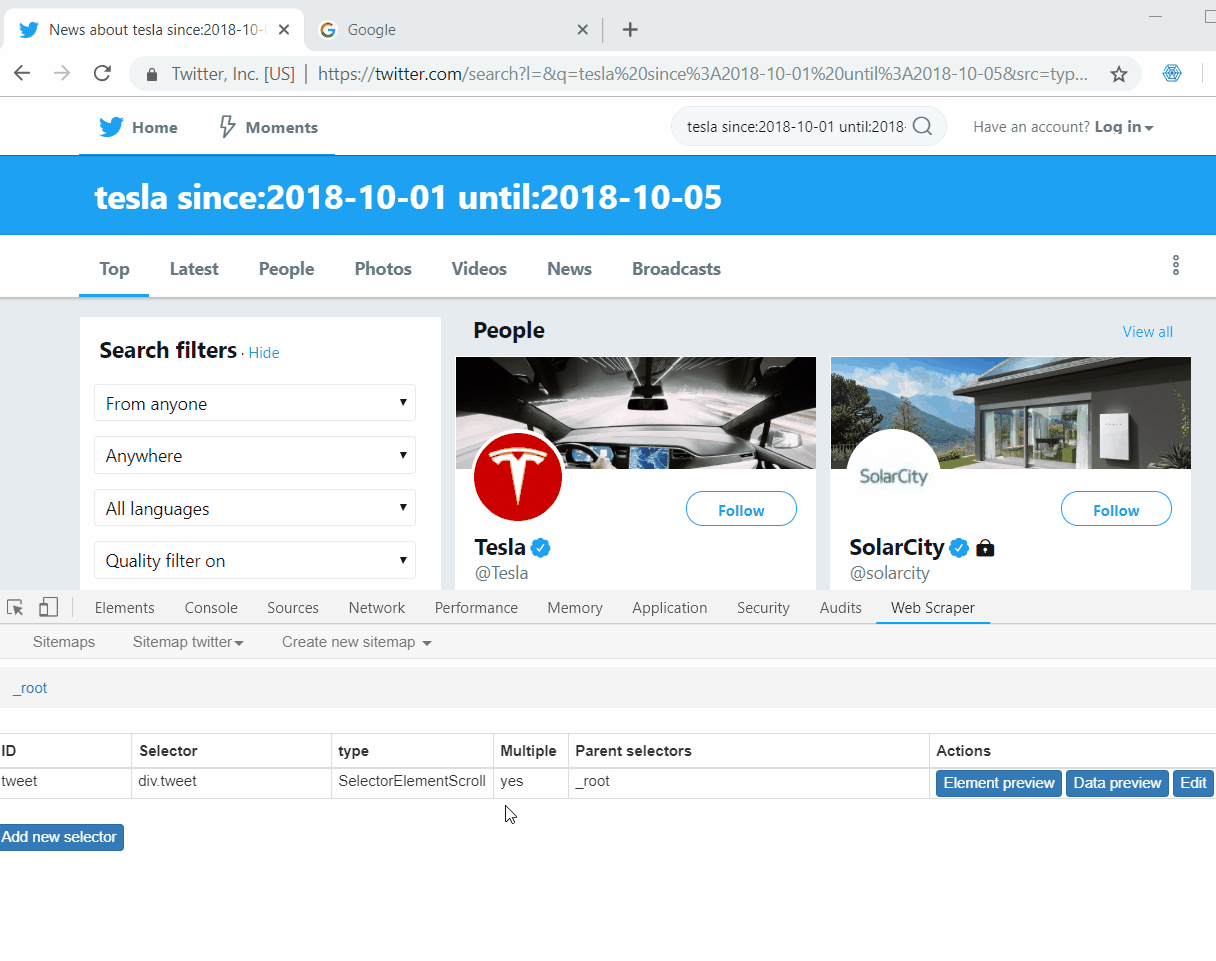Screen dimensions: 1216x961
Task: Close the Twitter search tab
Action: (283, 30)
